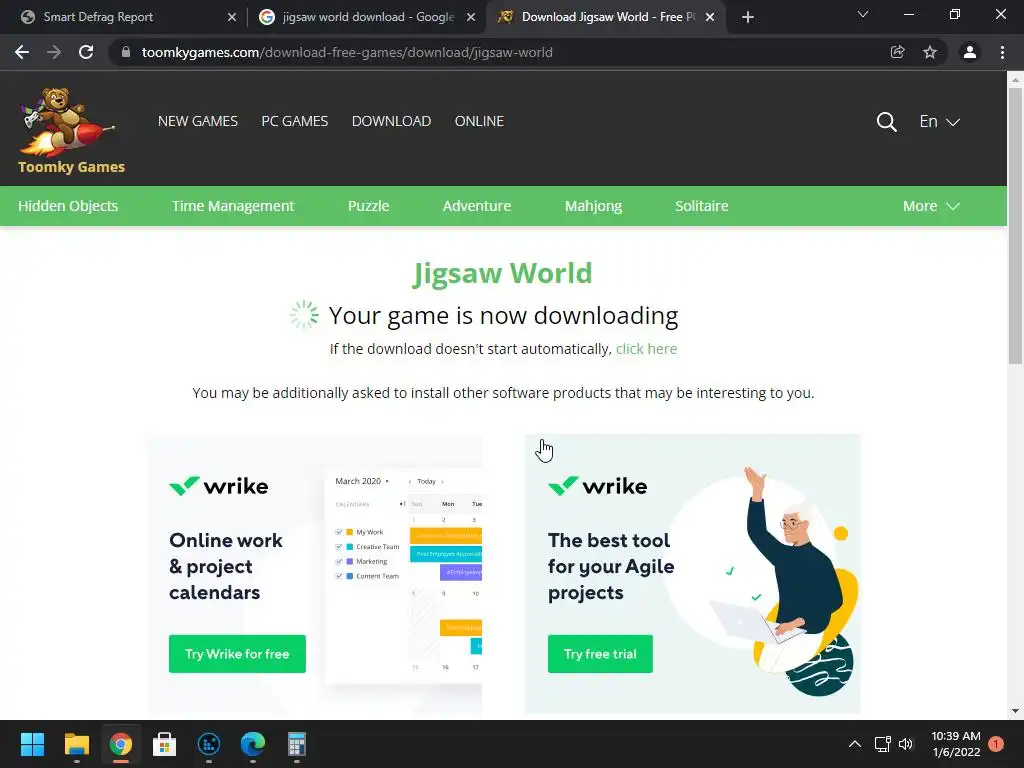1024x768 pixels.
Task: Open the site search magnifier
Action: click(886, 121)
